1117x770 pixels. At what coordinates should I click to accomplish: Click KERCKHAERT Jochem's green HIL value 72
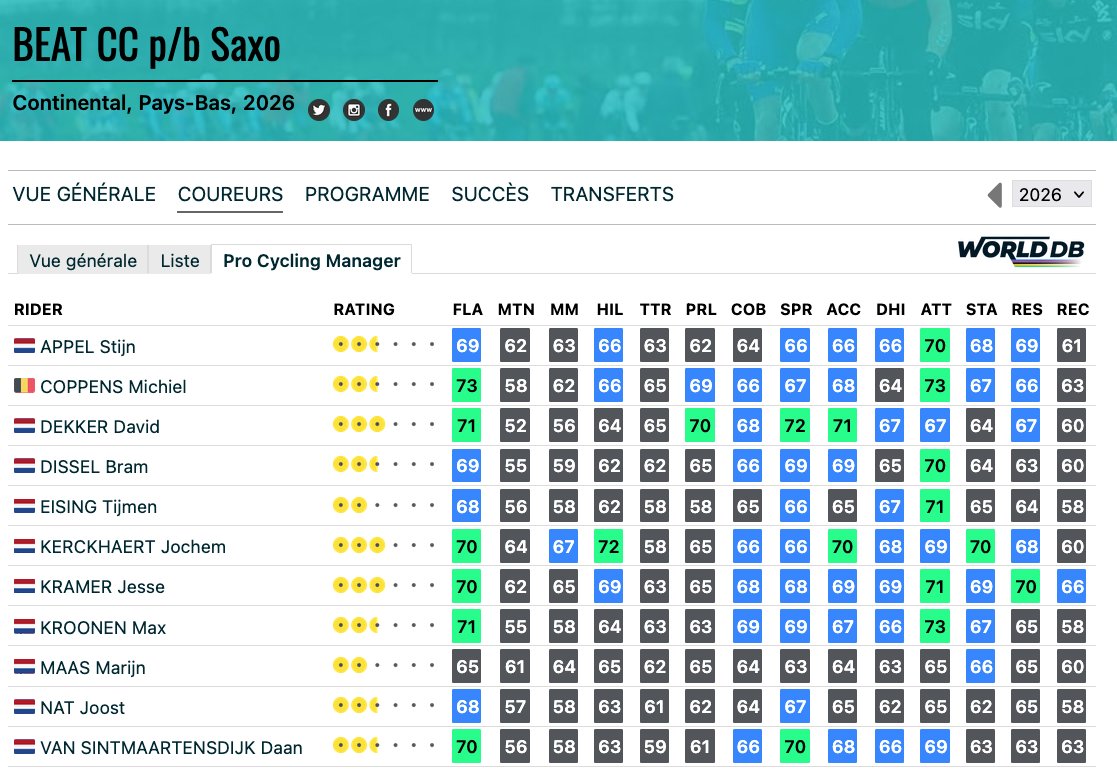point(608,546)
